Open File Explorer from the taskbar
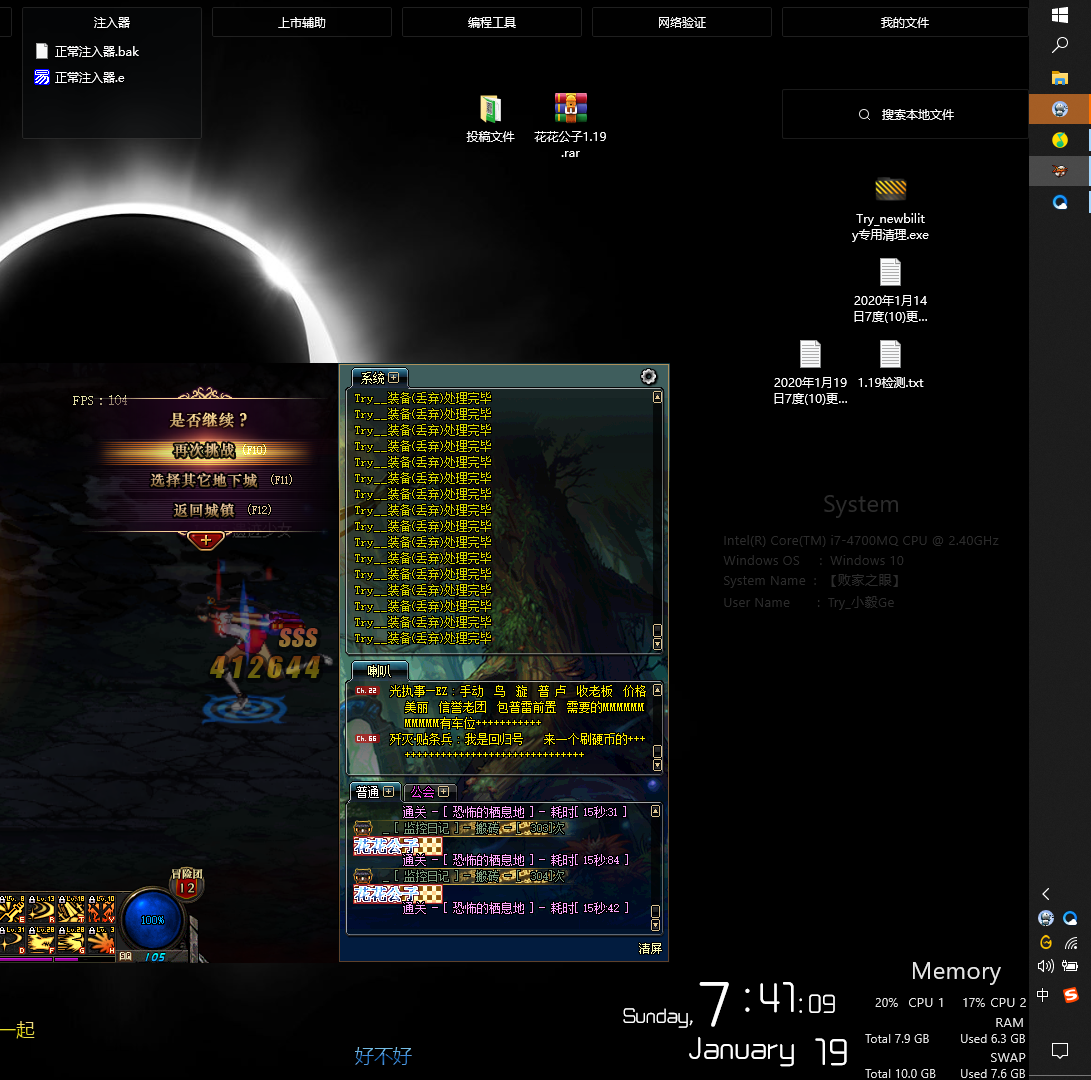Screen dimensions: 1091x1080 1060,77
